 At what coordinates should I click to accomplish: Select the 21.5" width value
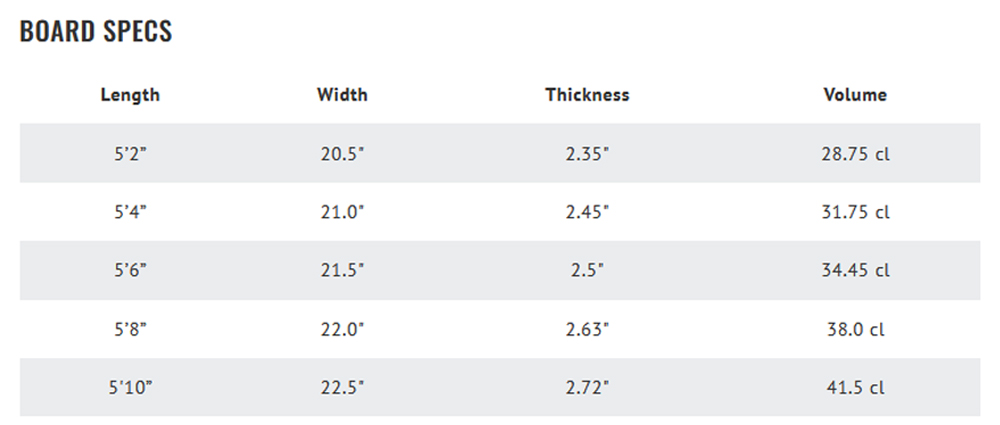(342, 271)
